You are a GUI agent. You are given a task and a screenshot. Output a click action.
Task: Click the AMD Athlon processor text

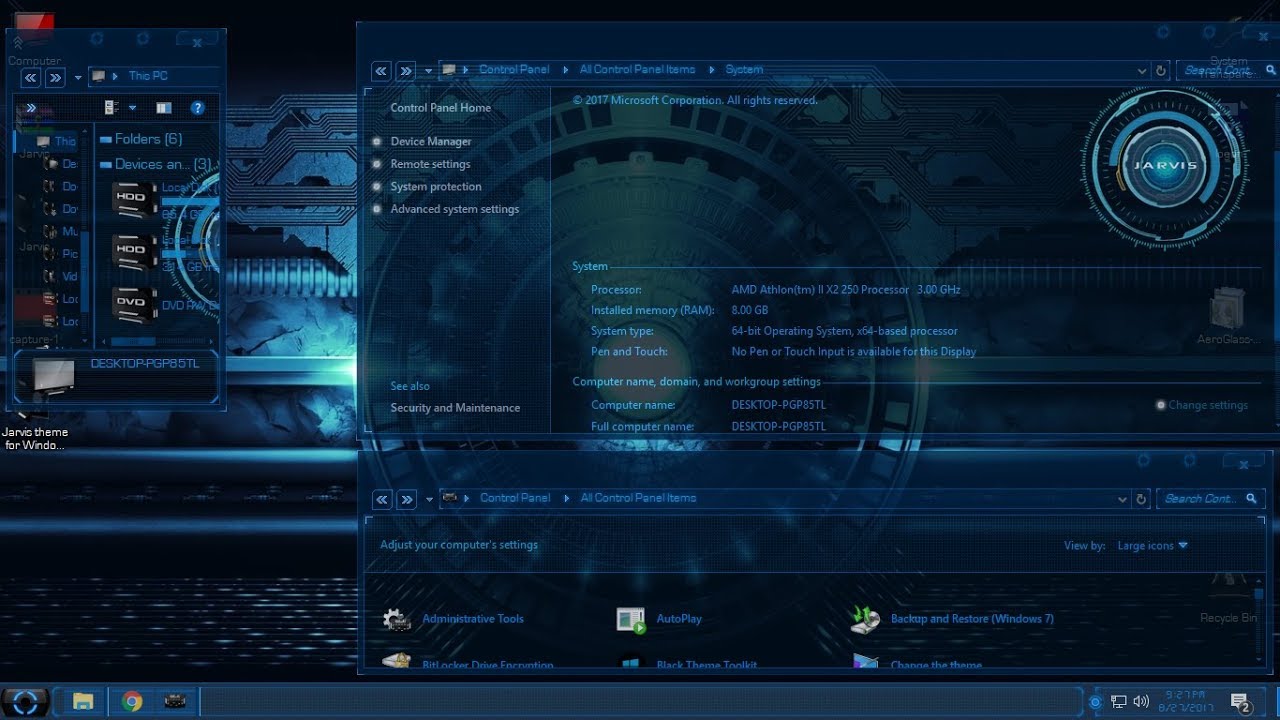846,290
